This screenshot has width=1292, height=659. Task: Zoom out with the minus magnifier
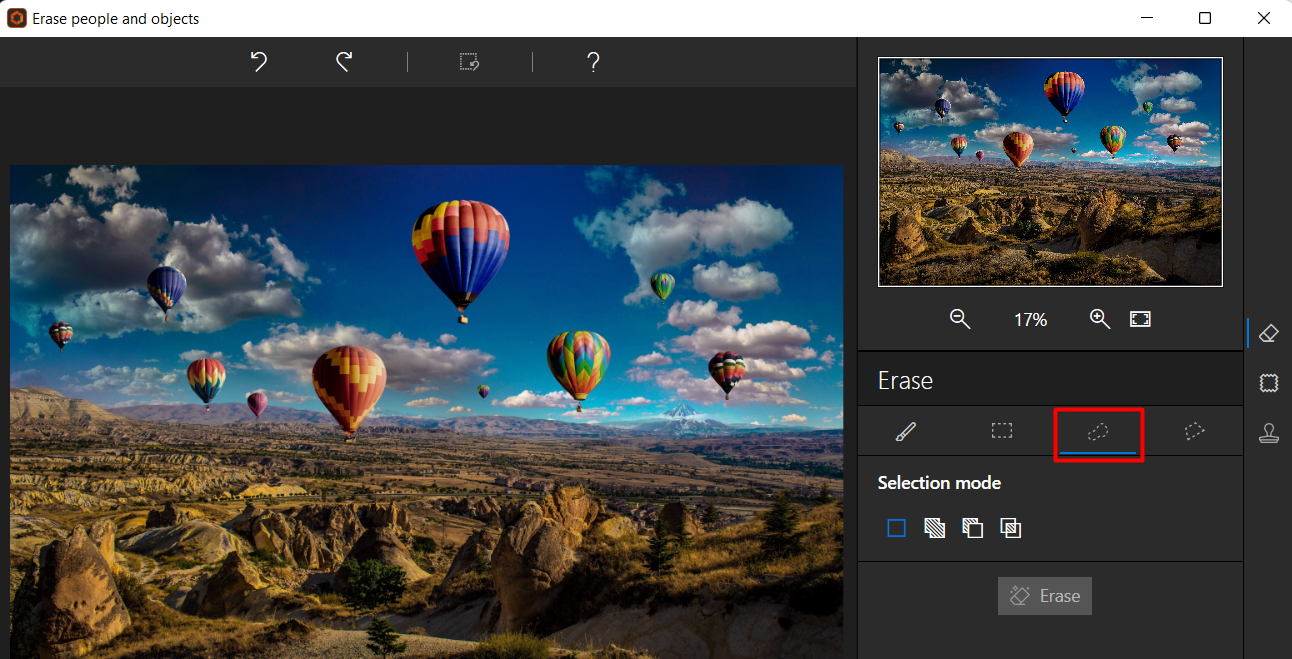click(960, 319)
